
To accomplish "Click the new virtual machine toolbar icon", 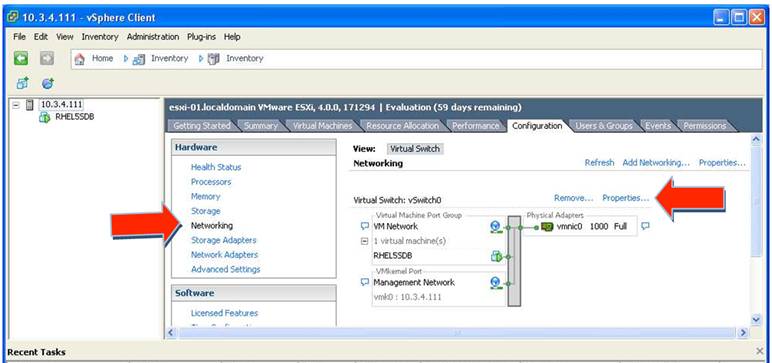I will point(22,84).
